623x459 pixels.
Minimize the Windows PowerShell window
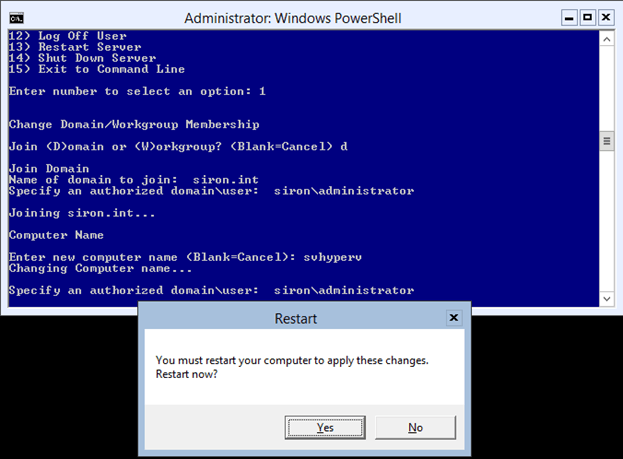click(x=569, y=17)
